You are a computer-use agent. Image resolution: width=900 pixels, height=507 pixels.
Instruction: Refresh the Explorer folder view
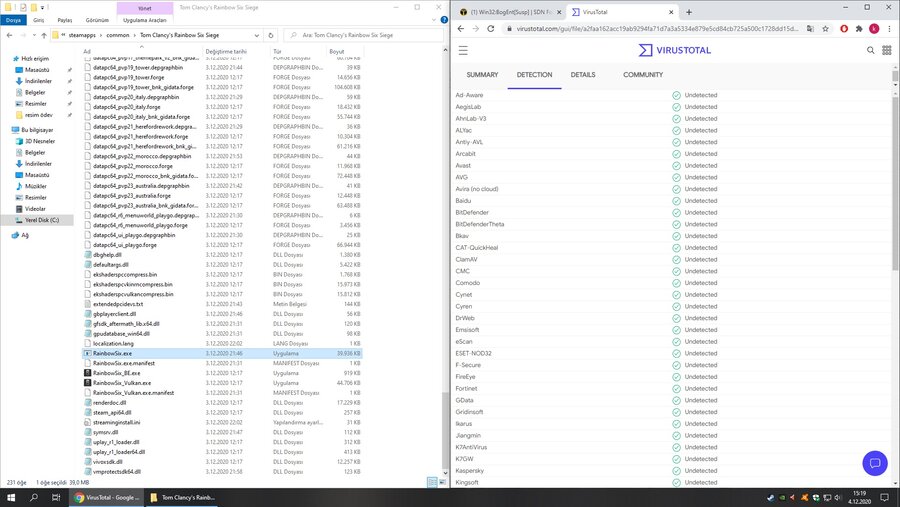[271, 36]
